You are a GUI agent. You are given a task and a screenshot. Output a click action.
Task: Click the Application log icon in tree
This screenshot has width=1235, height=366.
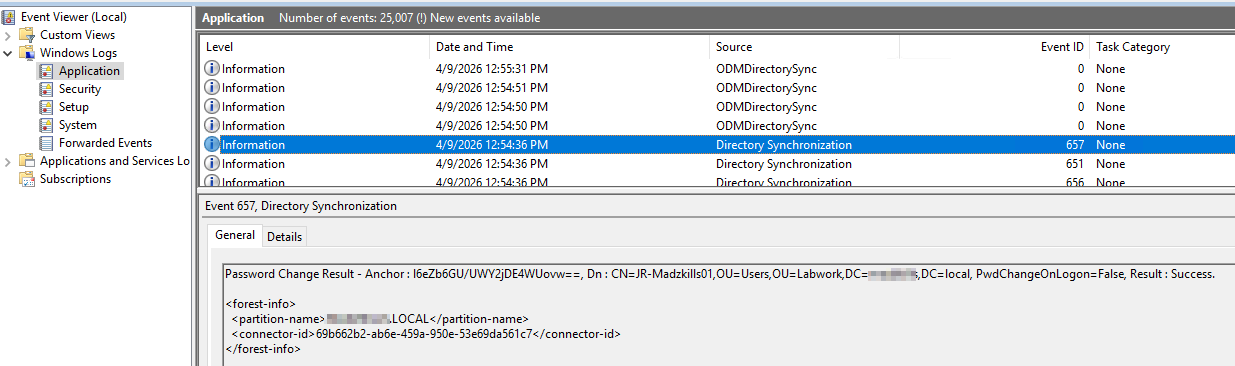[x=47, y=71]
